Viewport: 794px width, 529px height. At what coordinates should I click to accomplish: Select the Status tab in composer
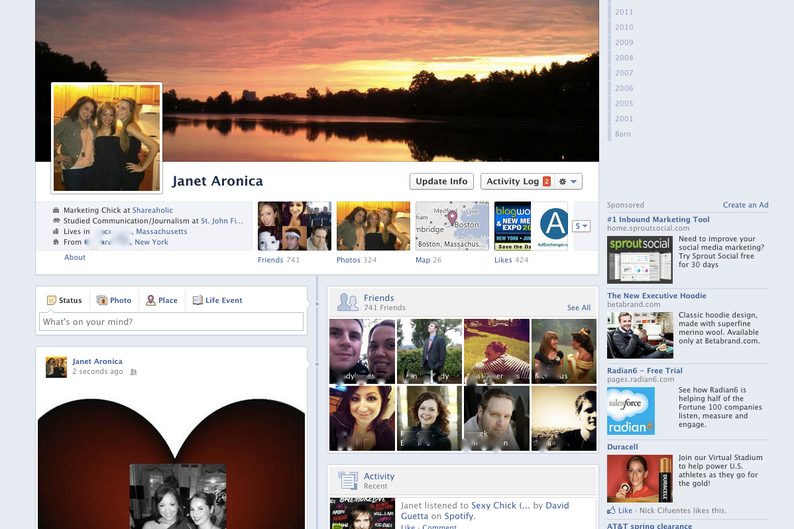coord(64,300)
